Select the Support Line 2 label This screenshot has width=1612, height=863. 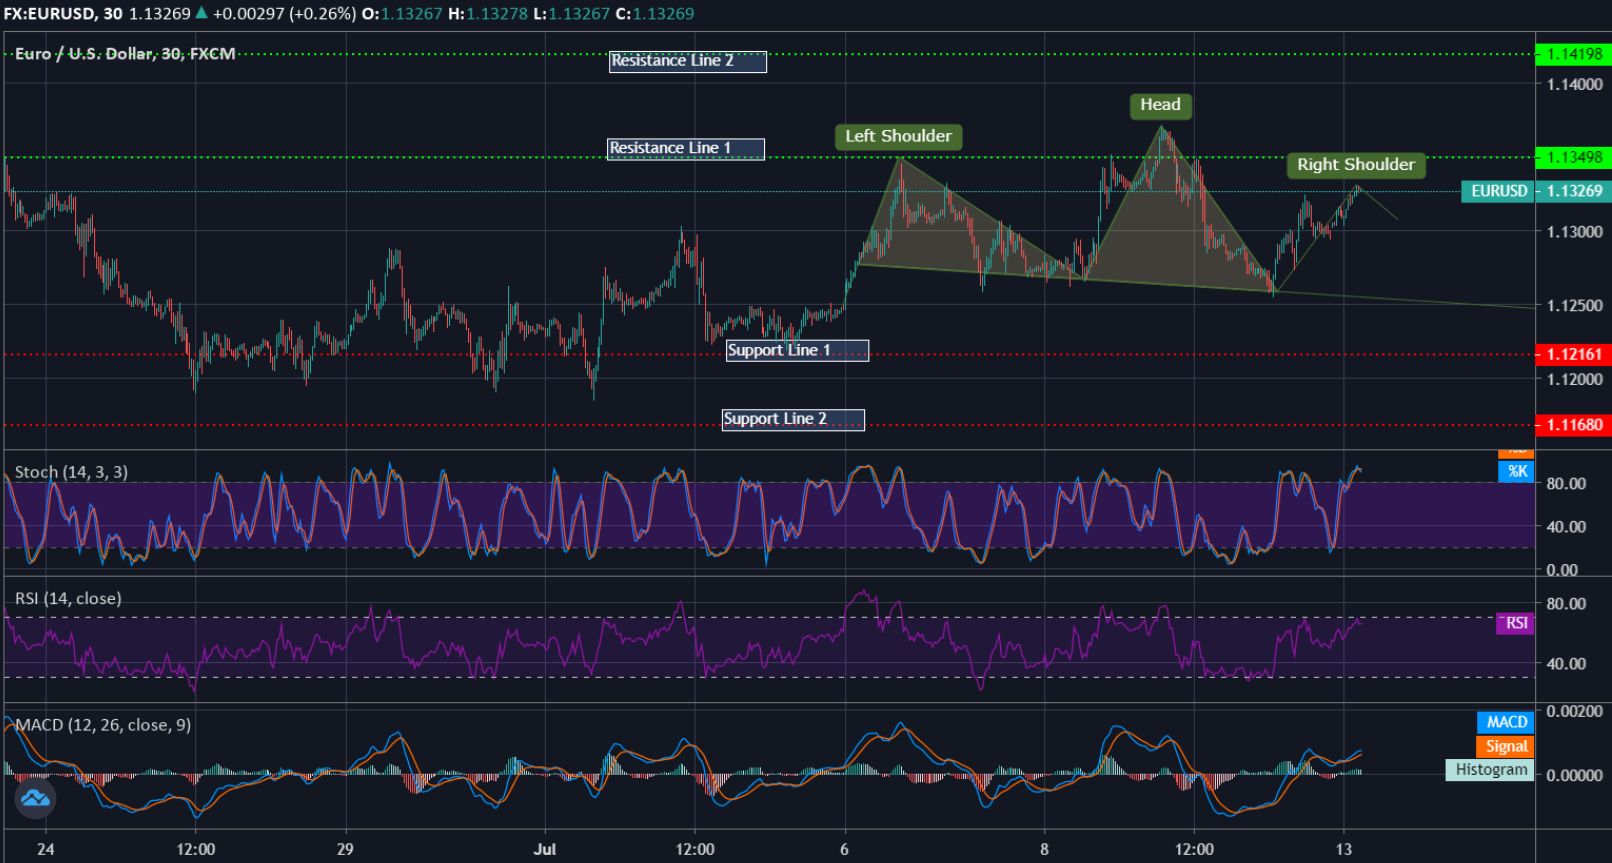point(793,420)
